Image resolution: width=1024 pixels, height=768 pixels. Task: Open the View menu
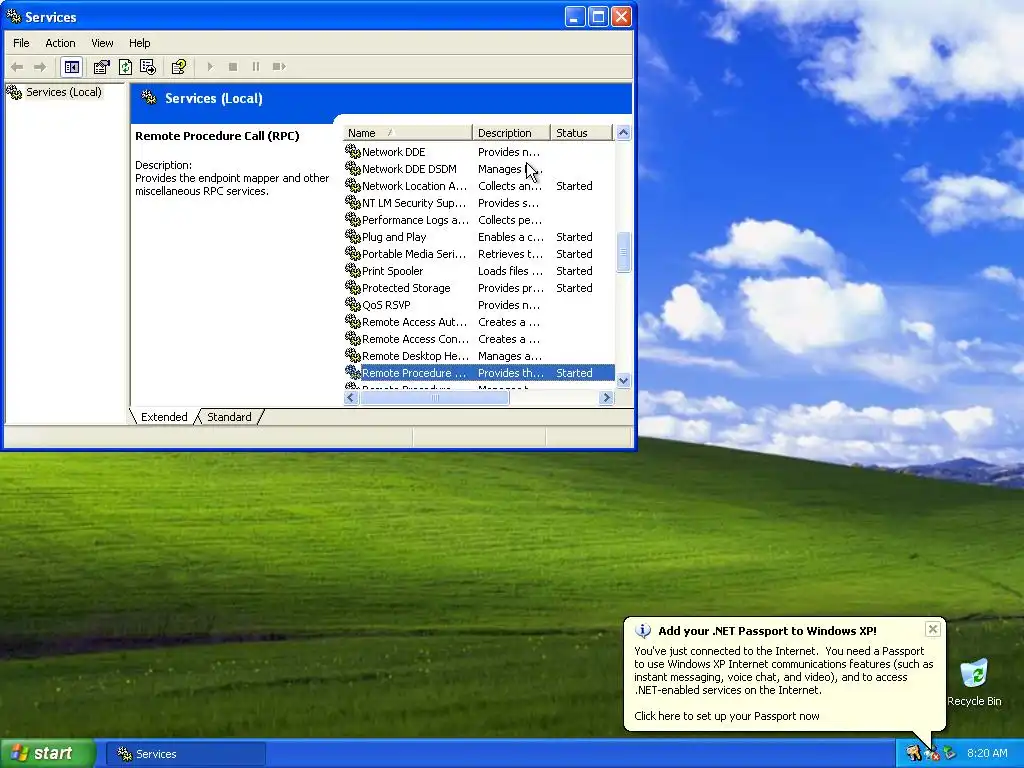pos(102,43)
